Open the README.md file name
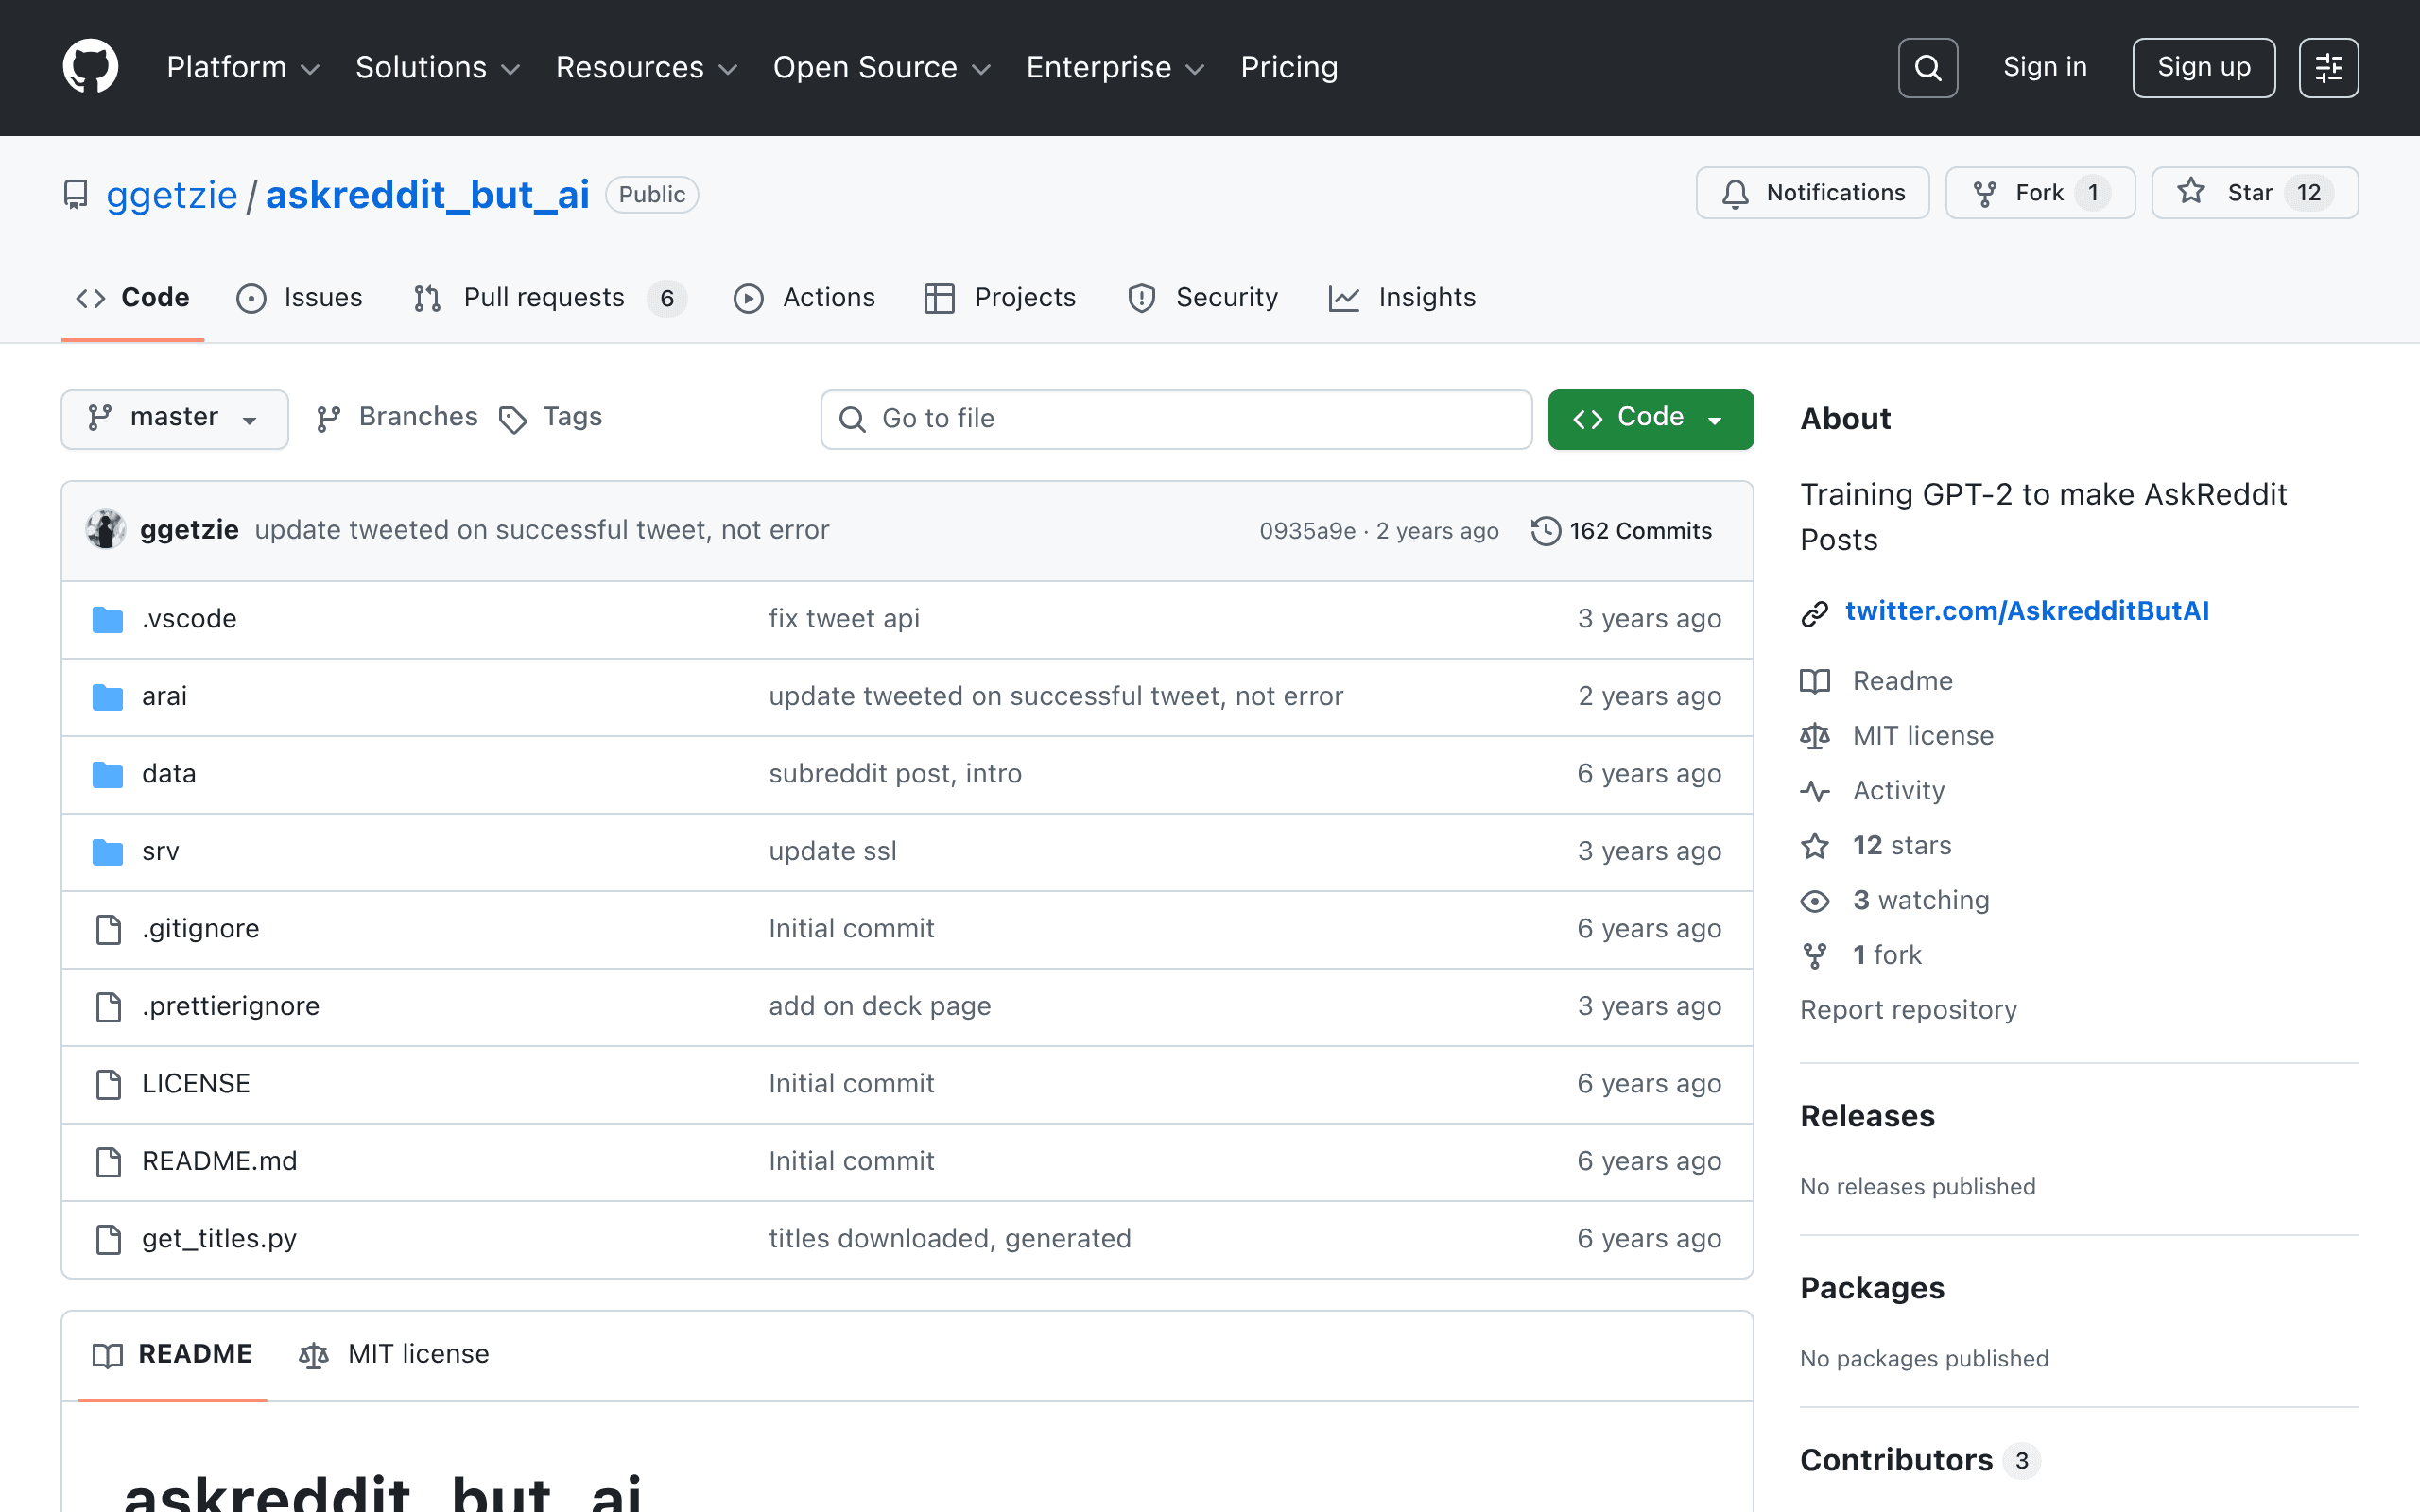Image resolution: width=2420 pixels, height=1512 pixels. point(219,1161)
